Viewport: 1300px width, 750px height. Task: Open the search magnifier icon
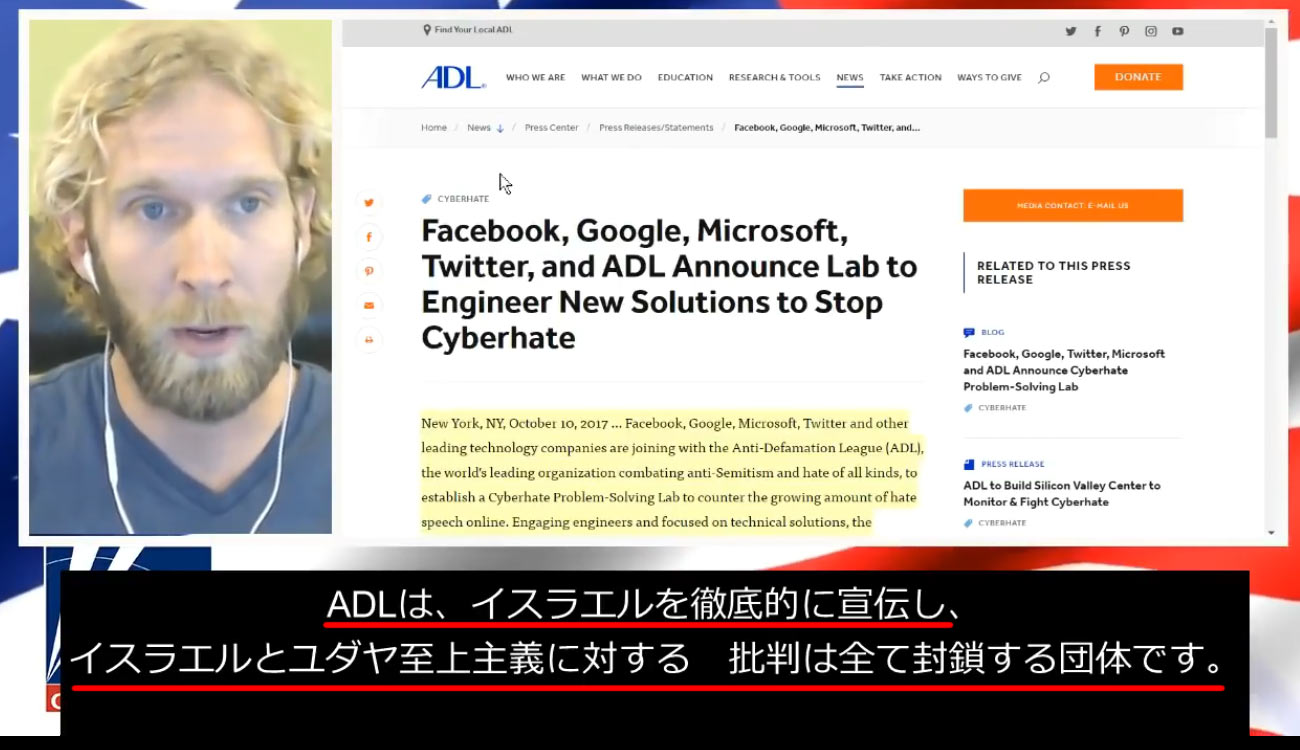1044,77
